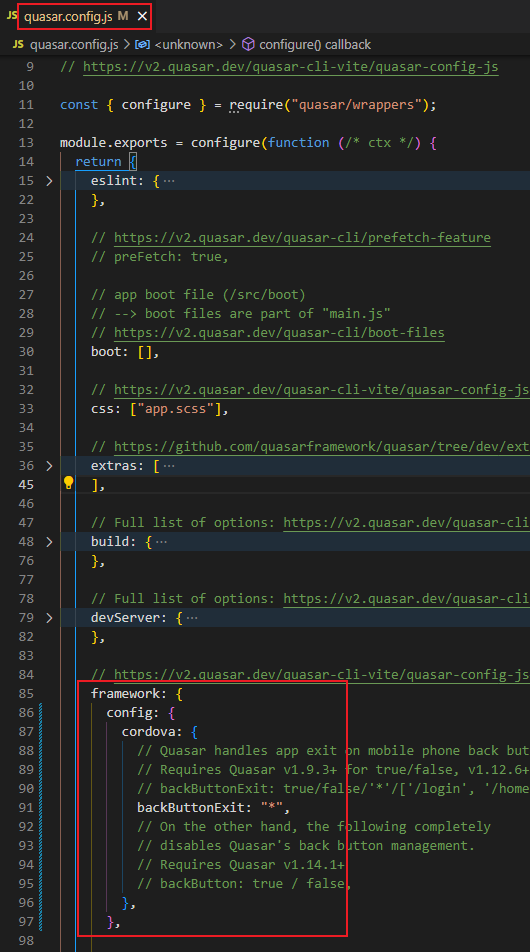This screenshot has height=952, width=530.
Task: Click the <unknown> breadcrumb segment
Action: [189, 44]
